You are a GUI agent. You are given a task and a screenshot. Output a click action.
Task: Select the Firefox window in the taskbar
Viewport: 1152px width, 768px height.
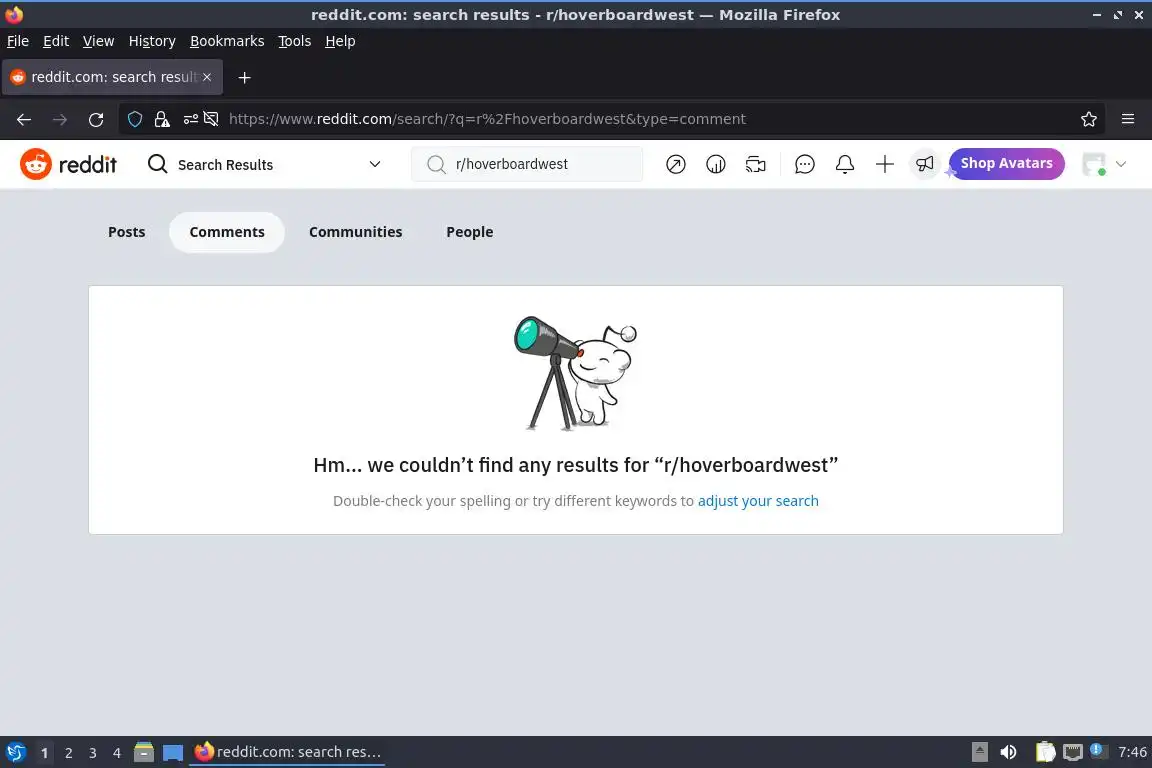pos(287,752)
